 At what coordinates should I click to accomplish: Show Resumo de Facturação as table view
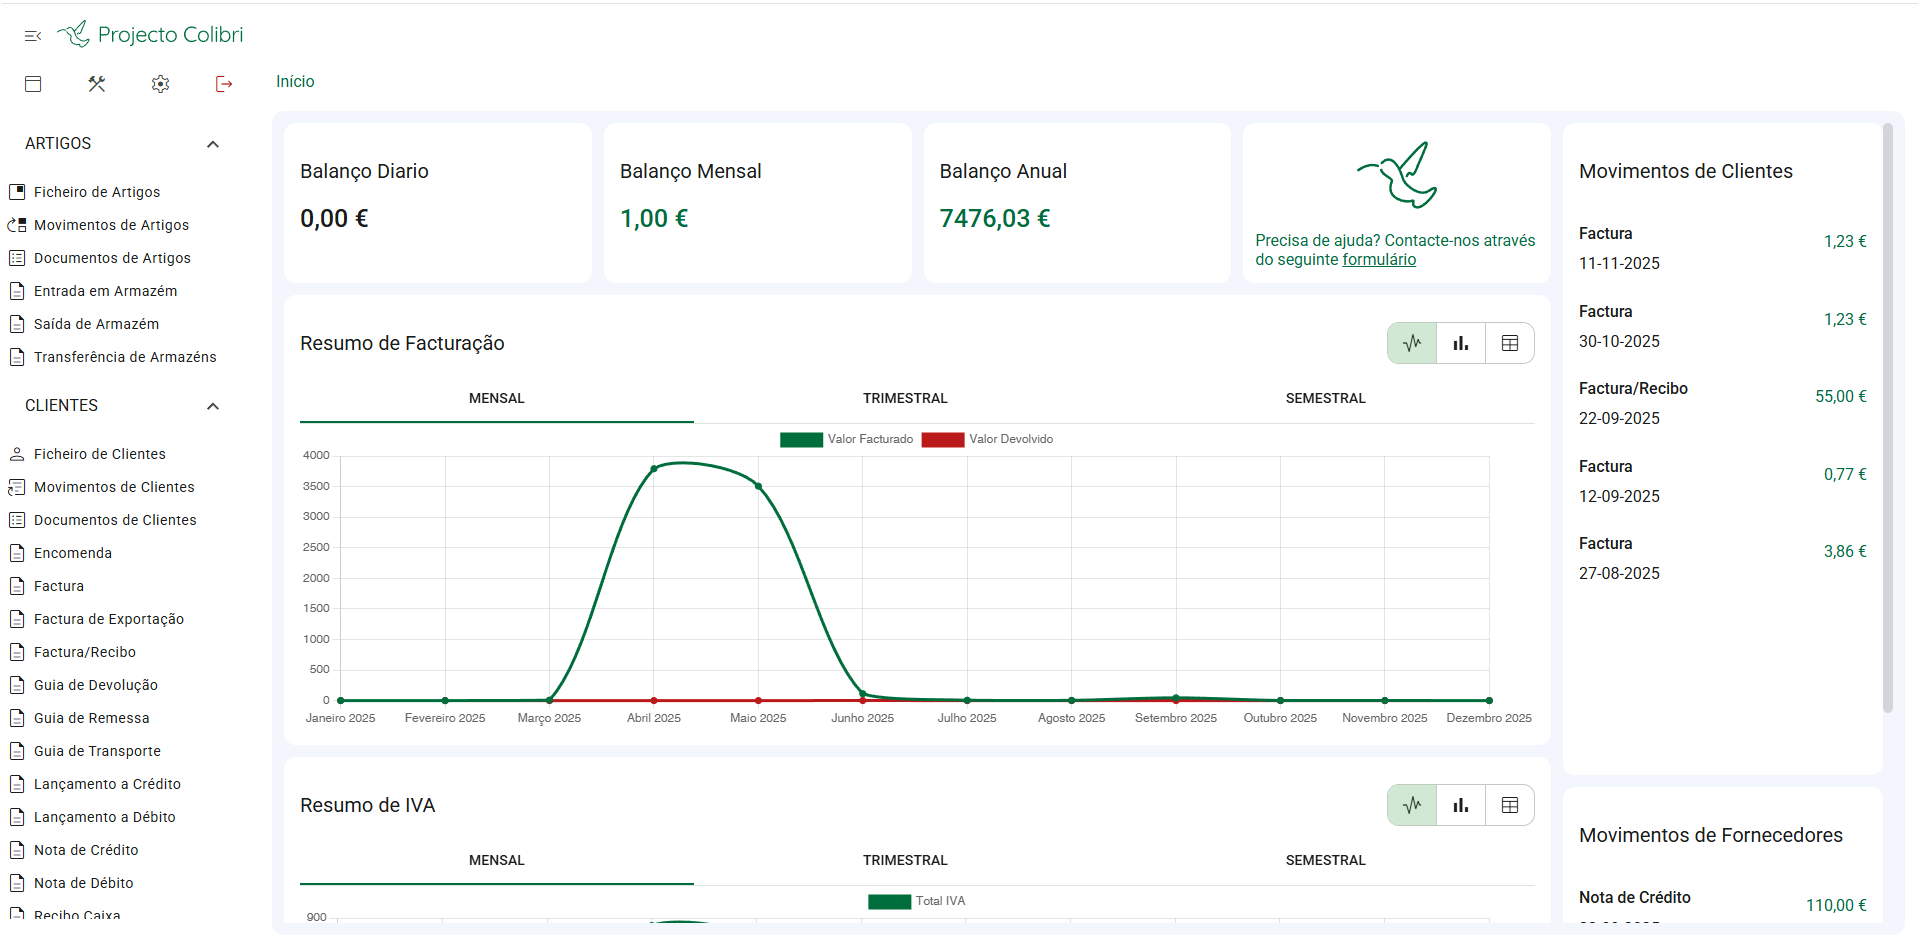pyautogui.click(x=1510, y=343)
